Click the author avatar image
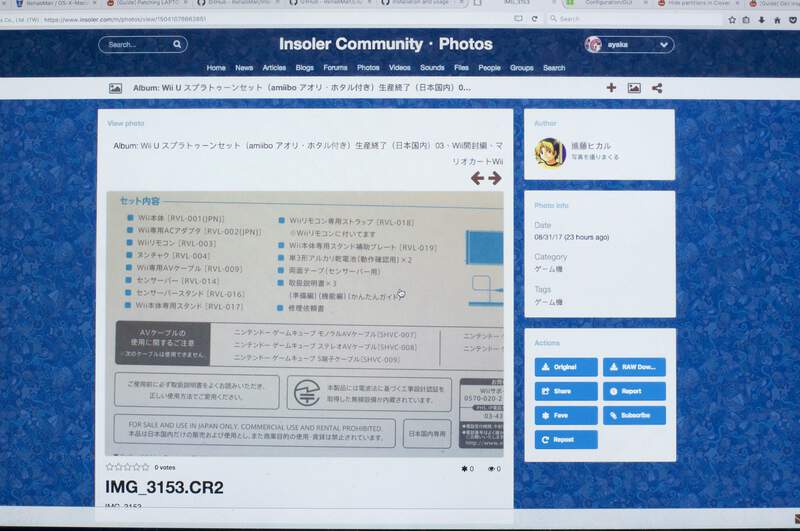This screenshot has width=800, height=531. 550,152
